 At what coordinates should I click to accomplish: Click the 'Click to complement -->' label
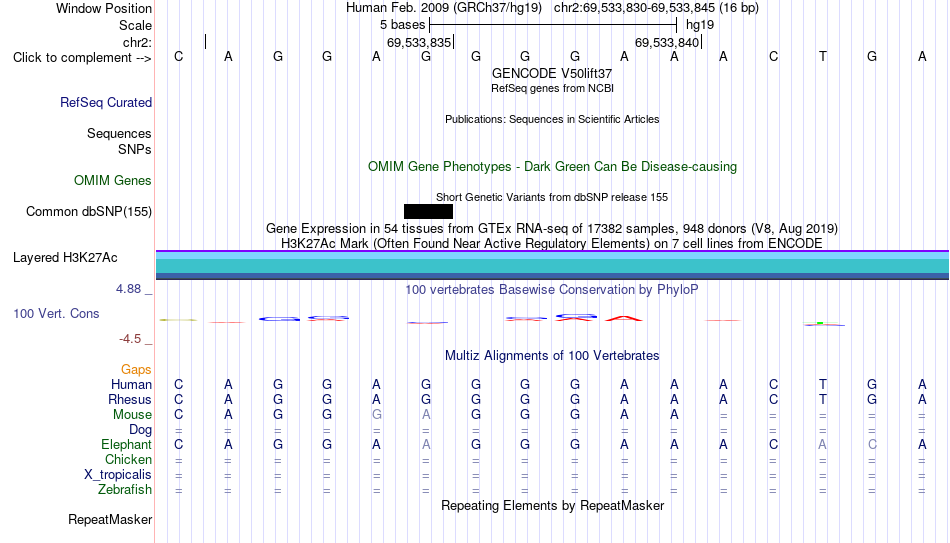coord(82,58)
